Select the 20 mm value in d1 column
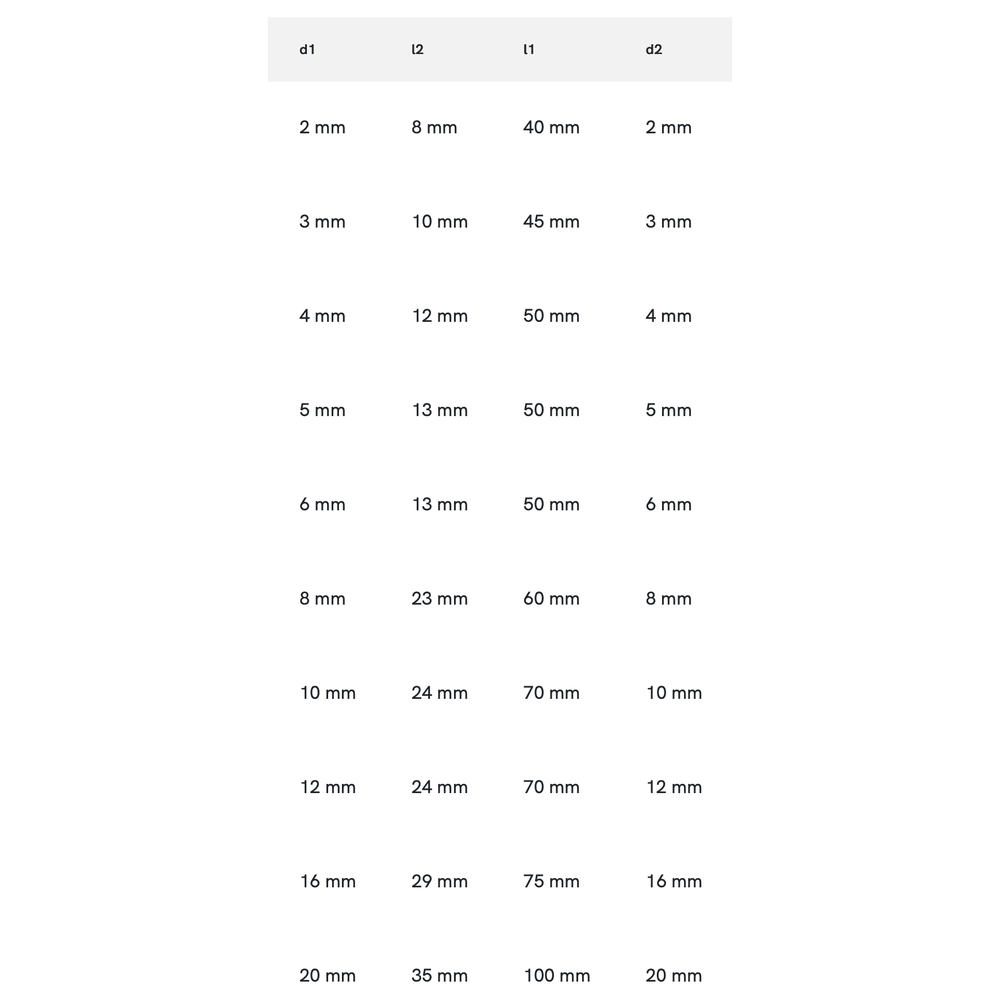Screen dimensions: 1000x1000 [x=327, y=975]
